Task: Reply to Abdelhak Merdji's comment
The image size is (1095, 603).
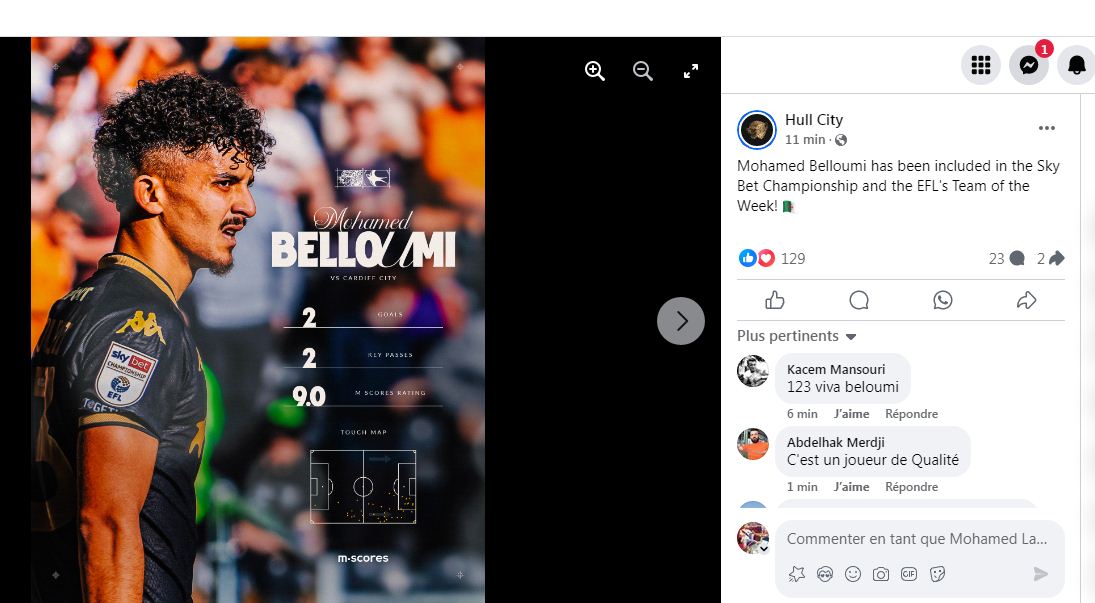Action: [x=911, y=486]
